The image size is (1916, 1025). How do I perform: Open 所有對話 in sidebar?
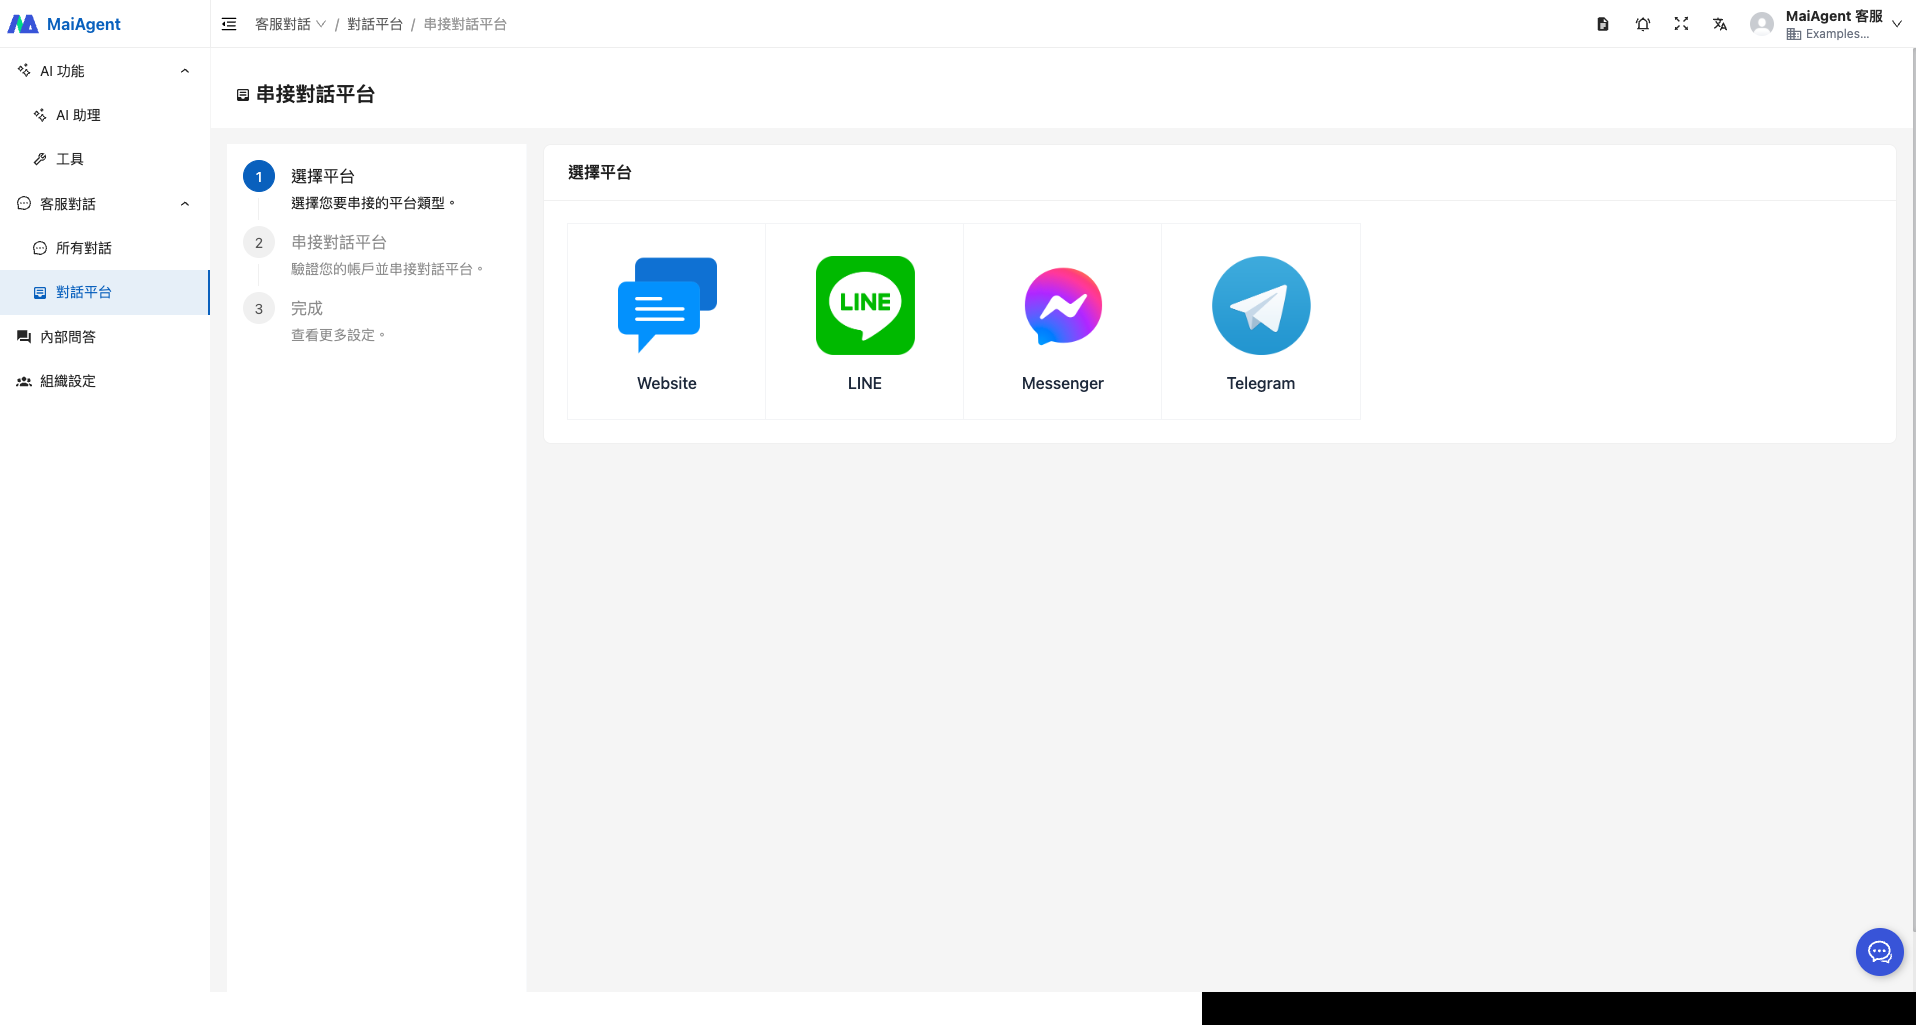[84, 248]
